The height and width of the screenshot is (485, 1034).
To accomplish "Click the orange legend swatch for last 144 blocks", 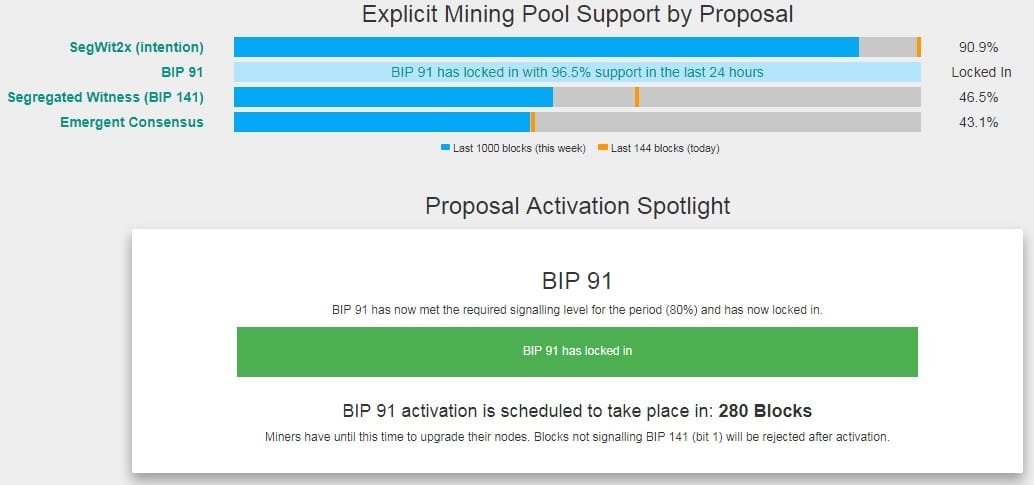I will coord(603,148).
